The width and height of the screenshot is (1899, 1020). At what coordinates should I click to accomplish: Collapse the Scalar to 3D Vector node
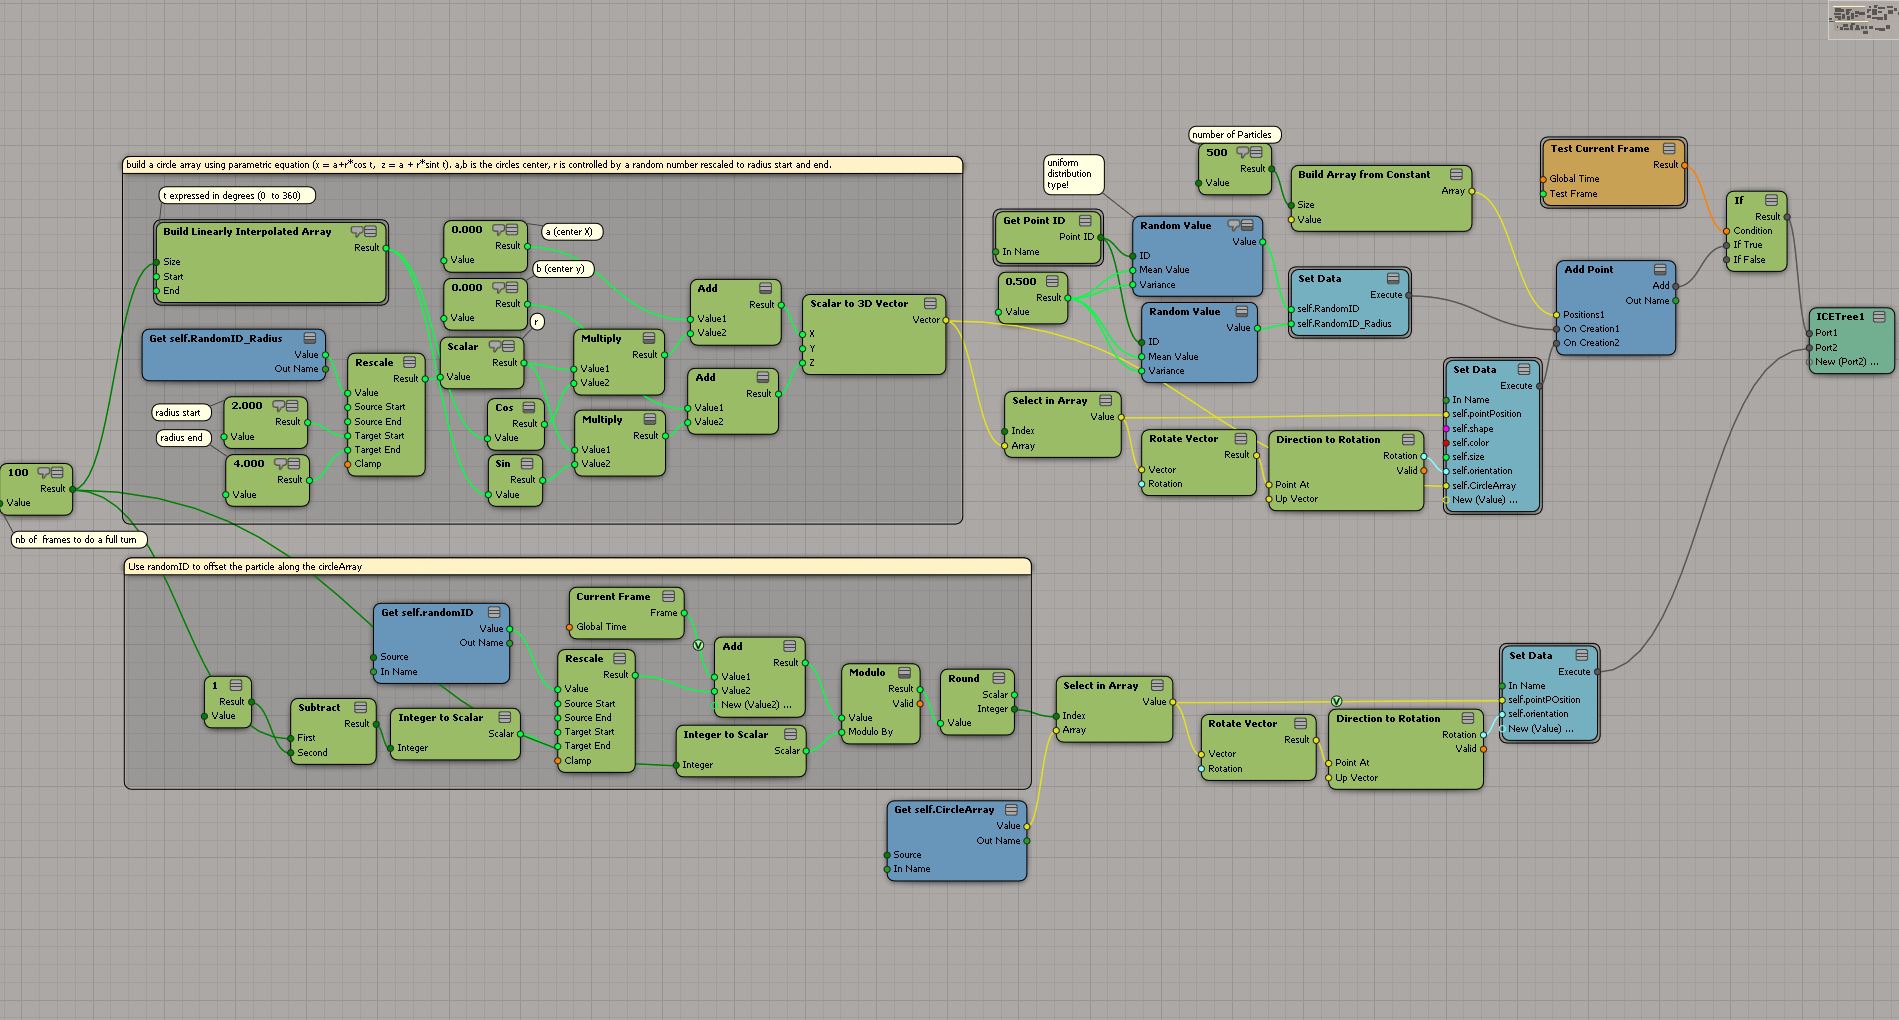tap(930, 303)
